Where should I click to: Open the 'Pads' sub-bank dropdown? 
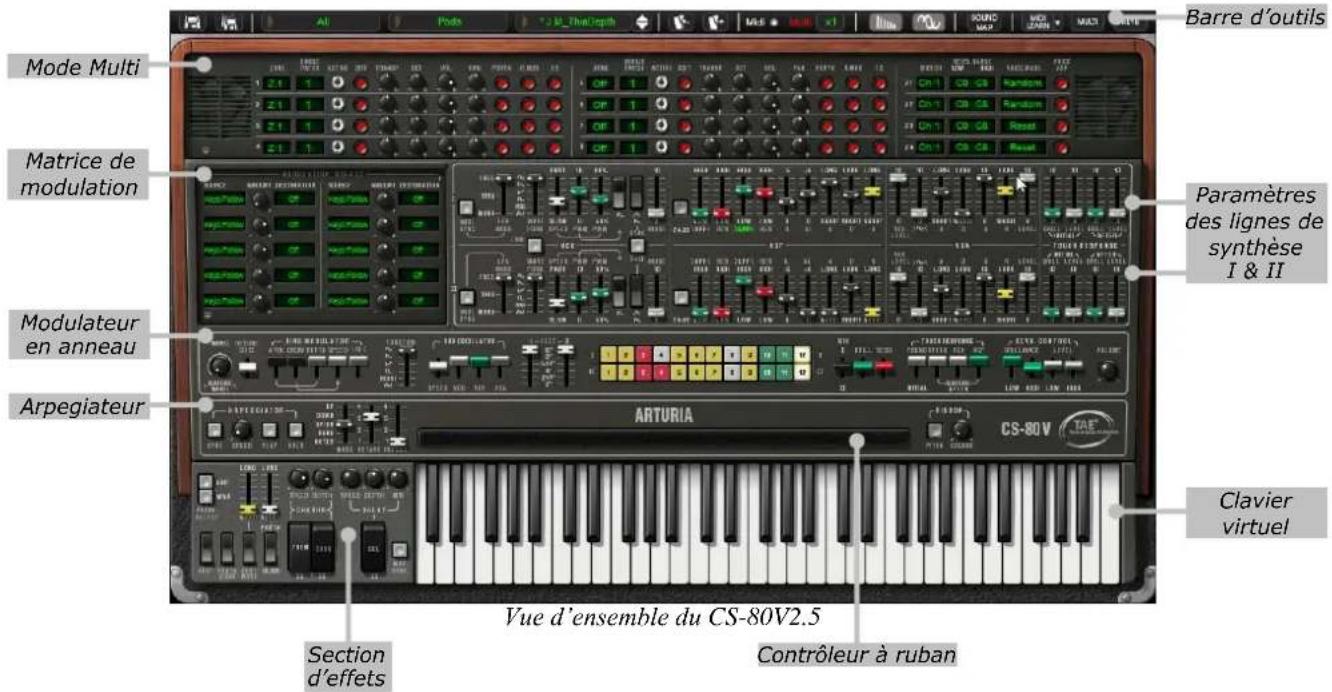pyautogui.click(x=450, y=20)
